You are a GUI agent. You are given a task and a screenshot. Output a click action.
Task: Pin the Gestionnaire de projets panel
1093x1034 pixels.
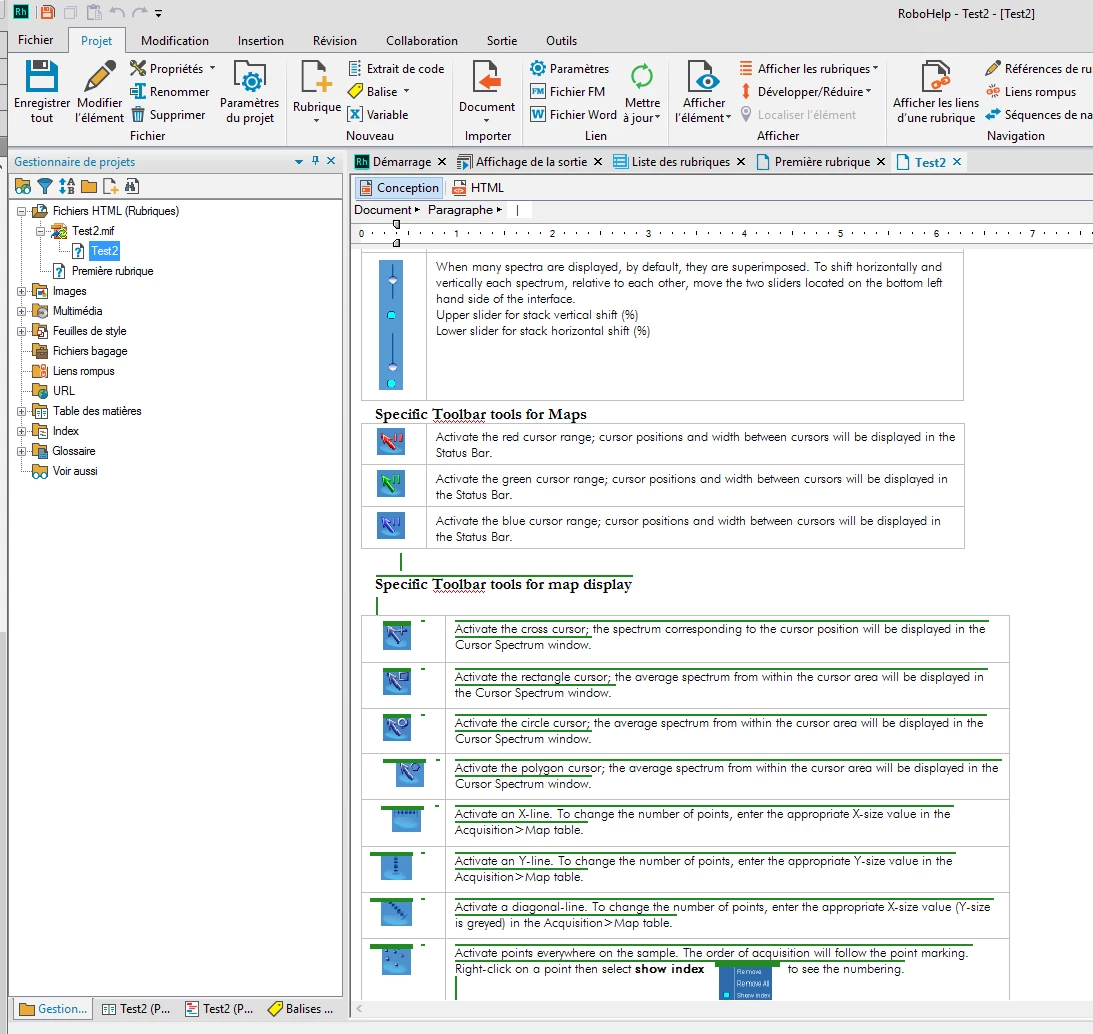(315, 161)
